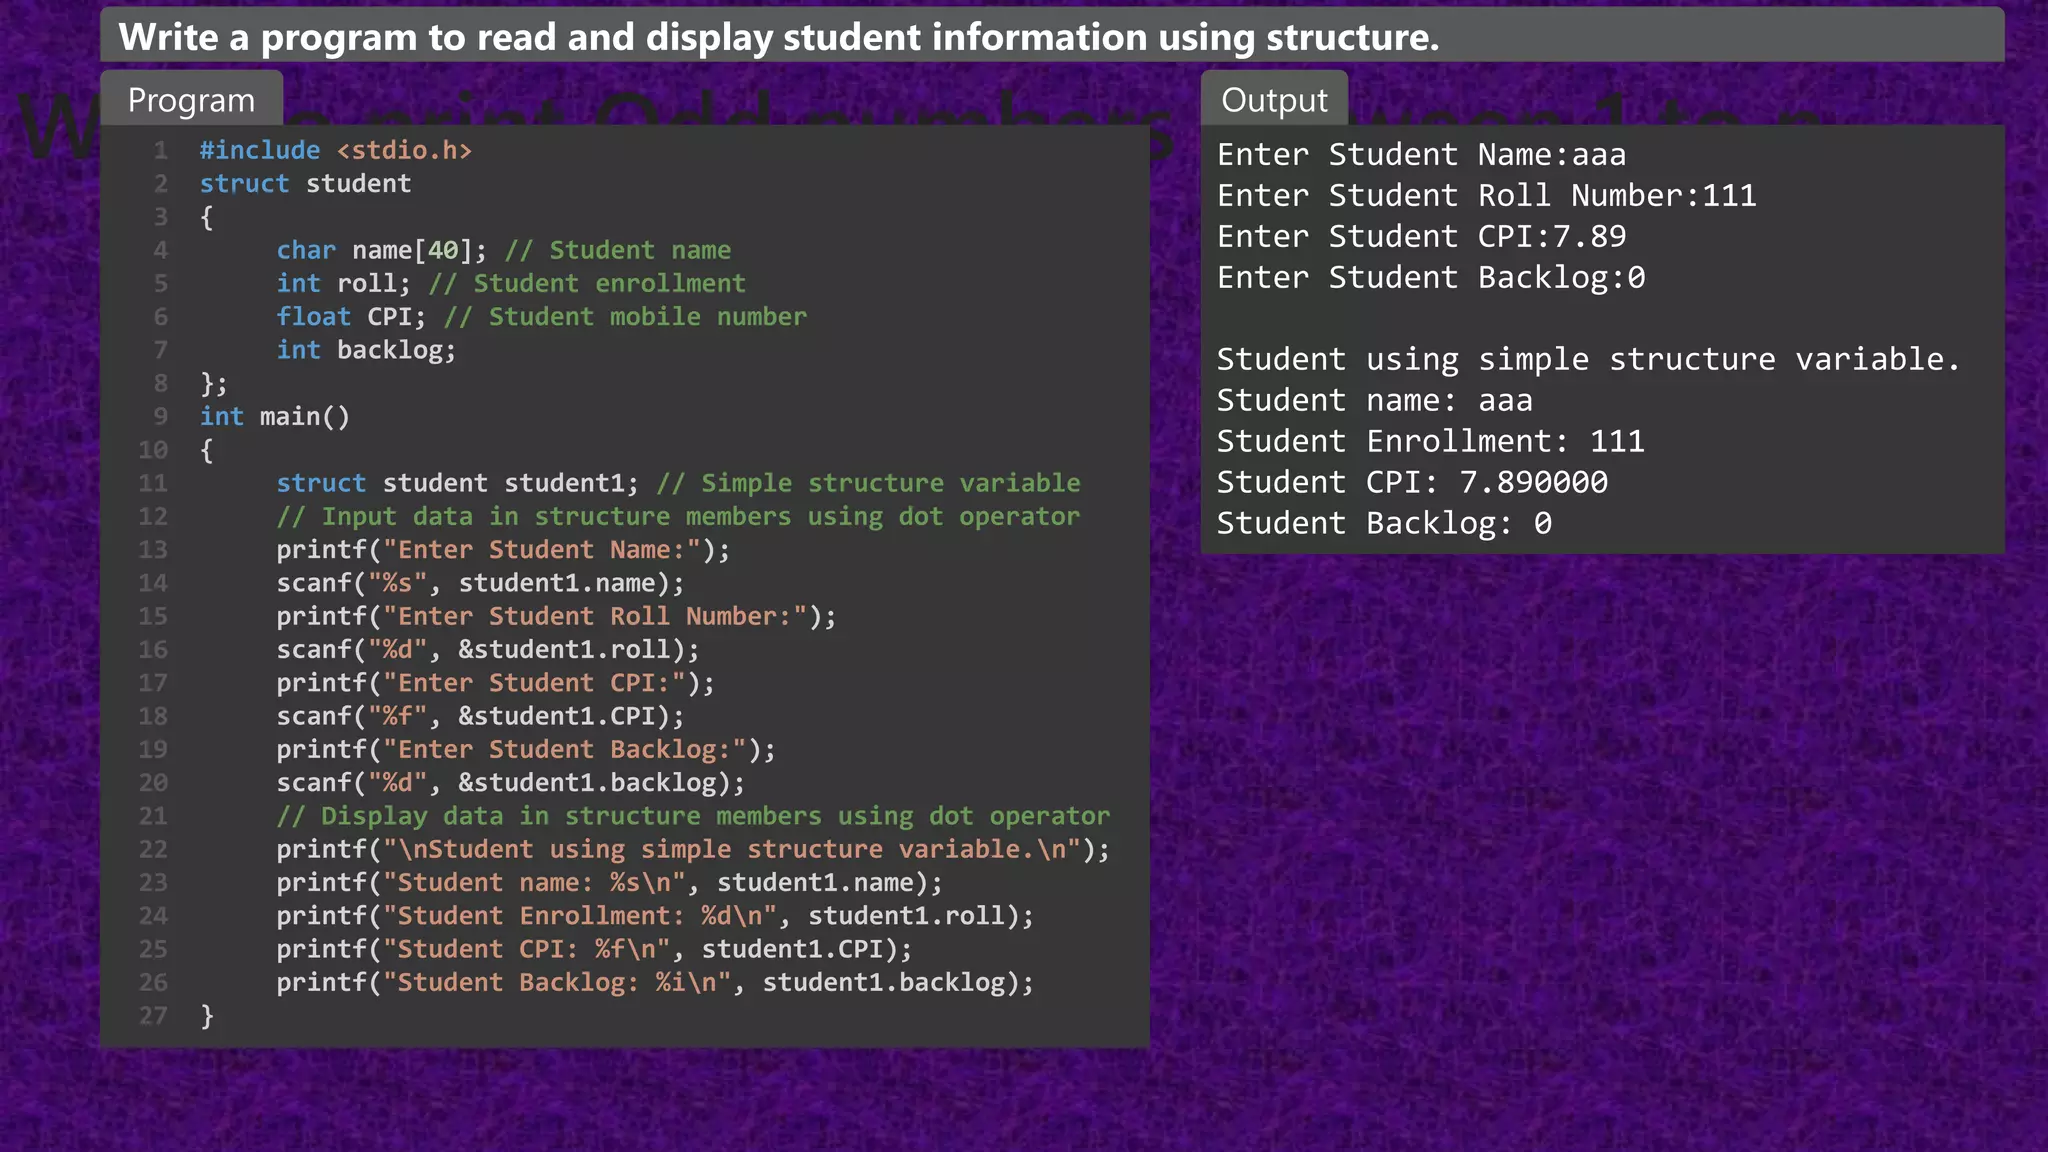2048x1152 pixels.
Task: Click output 'Enter Student Backlog:0'
Action: click(x=1431, y=278)
